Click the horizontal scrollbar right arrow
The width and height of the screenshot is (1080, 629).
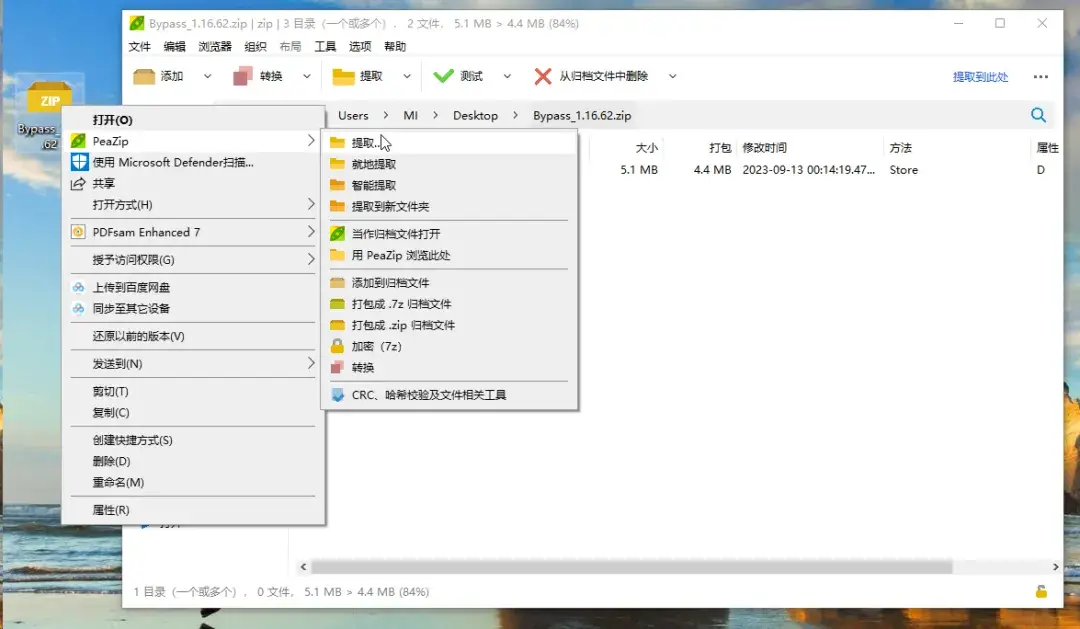(x=1055, y=566)
